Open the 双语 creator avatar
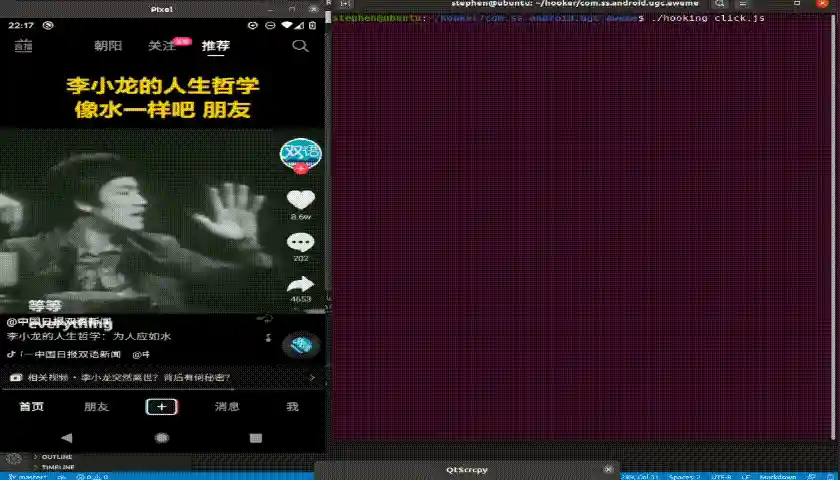Image resolution: width=840 pixels, height=480 pixels. tap(301, 153)
